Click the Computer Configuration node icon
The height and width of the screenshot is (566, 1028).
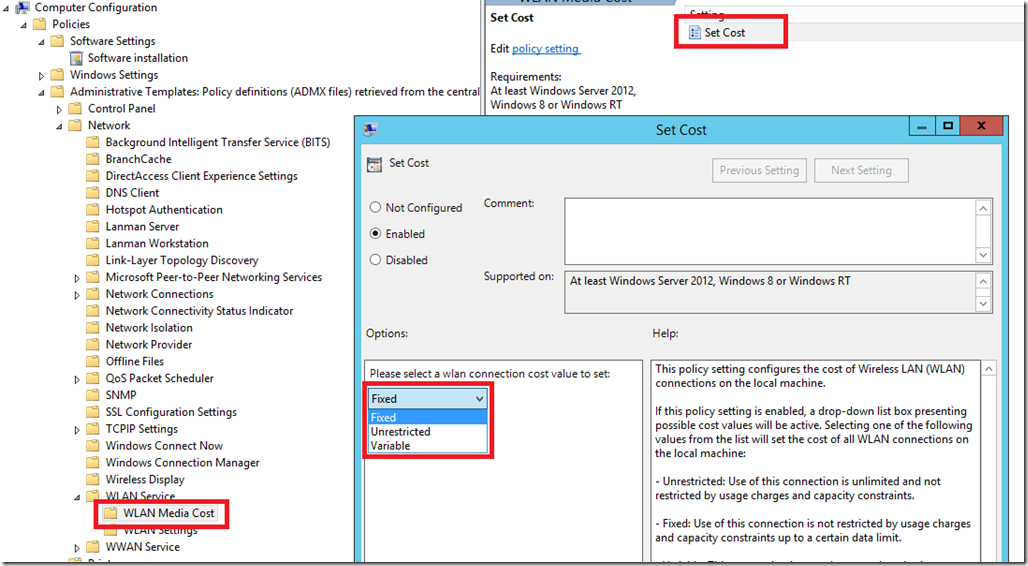tap(22, 8)
